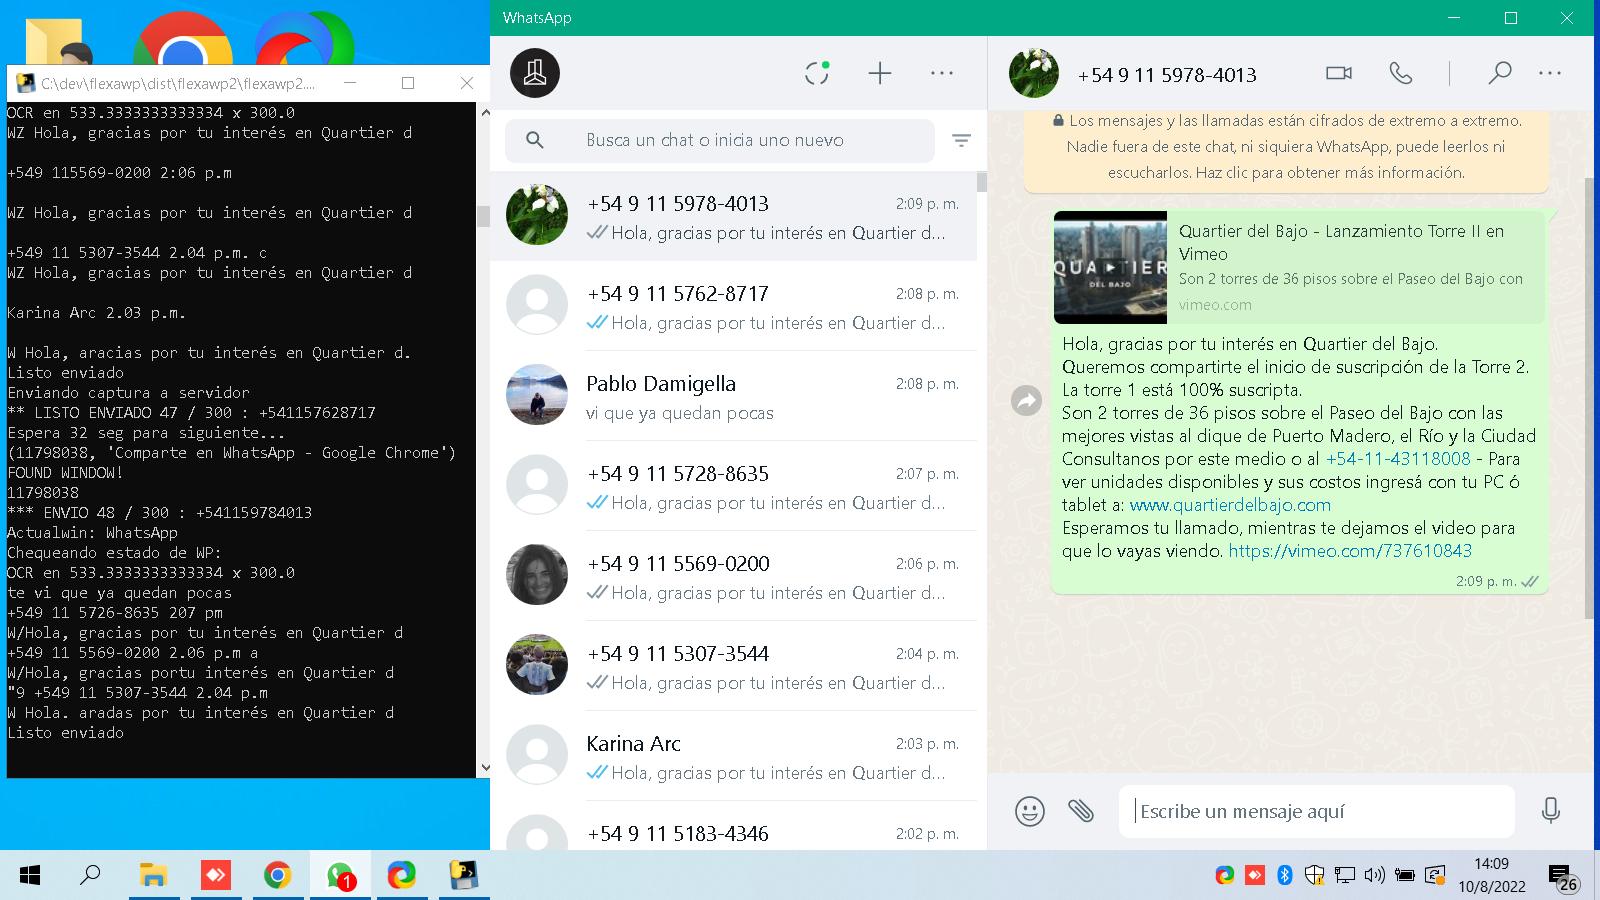
Task: Open the Vimeo link preview title
Action: click(x=1341, y=242)
